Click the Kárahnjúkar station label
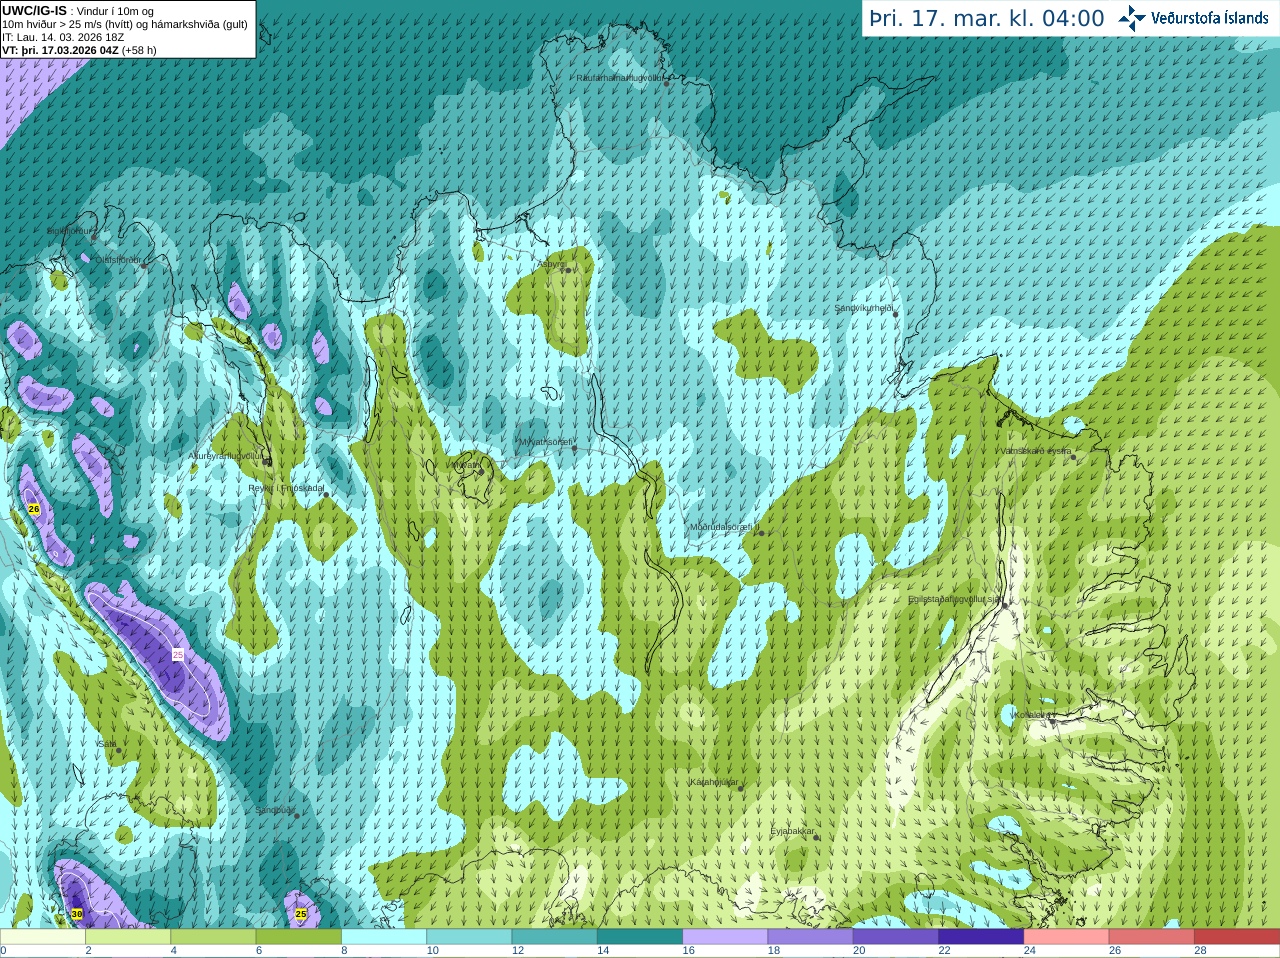The image size is (1280, 958). click(714, 782)
